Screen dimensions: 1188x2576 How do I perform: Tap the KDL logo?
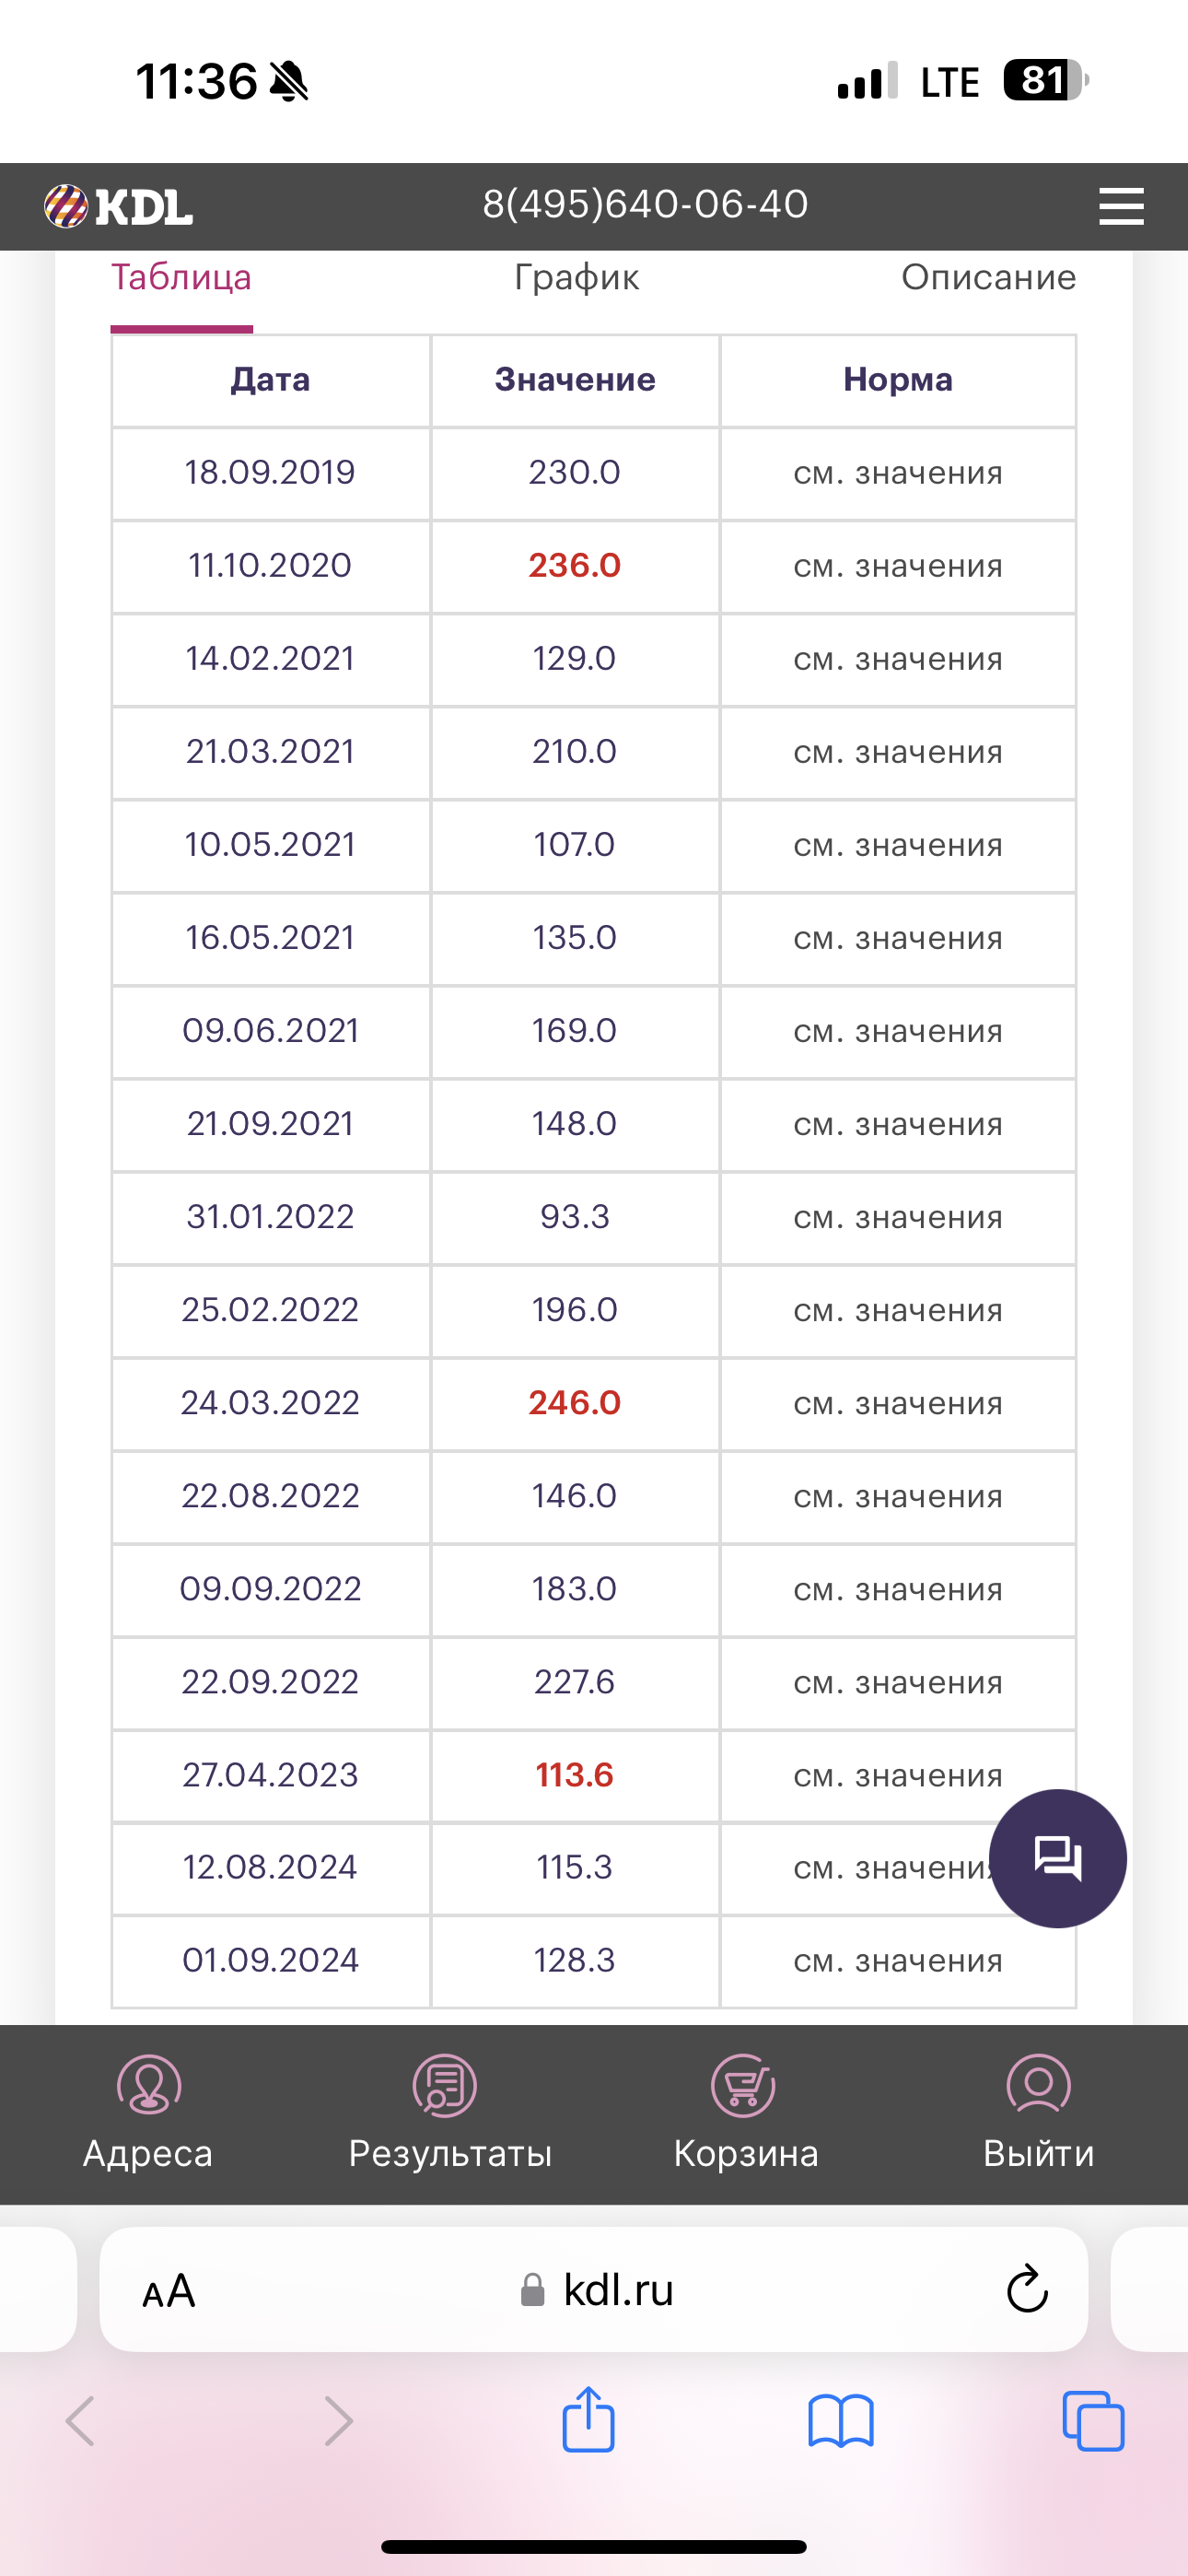(118, 206)
